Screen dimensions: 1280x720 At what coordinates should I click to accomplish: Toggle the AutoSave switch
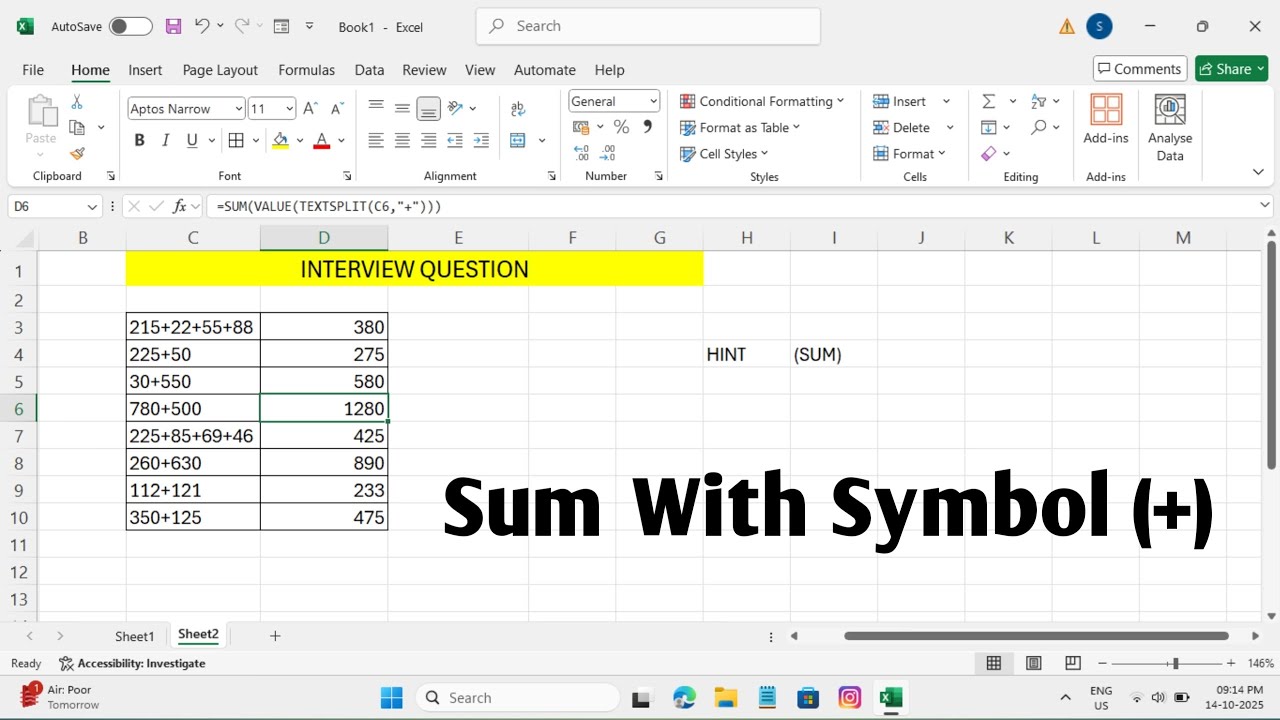(131, 27)
